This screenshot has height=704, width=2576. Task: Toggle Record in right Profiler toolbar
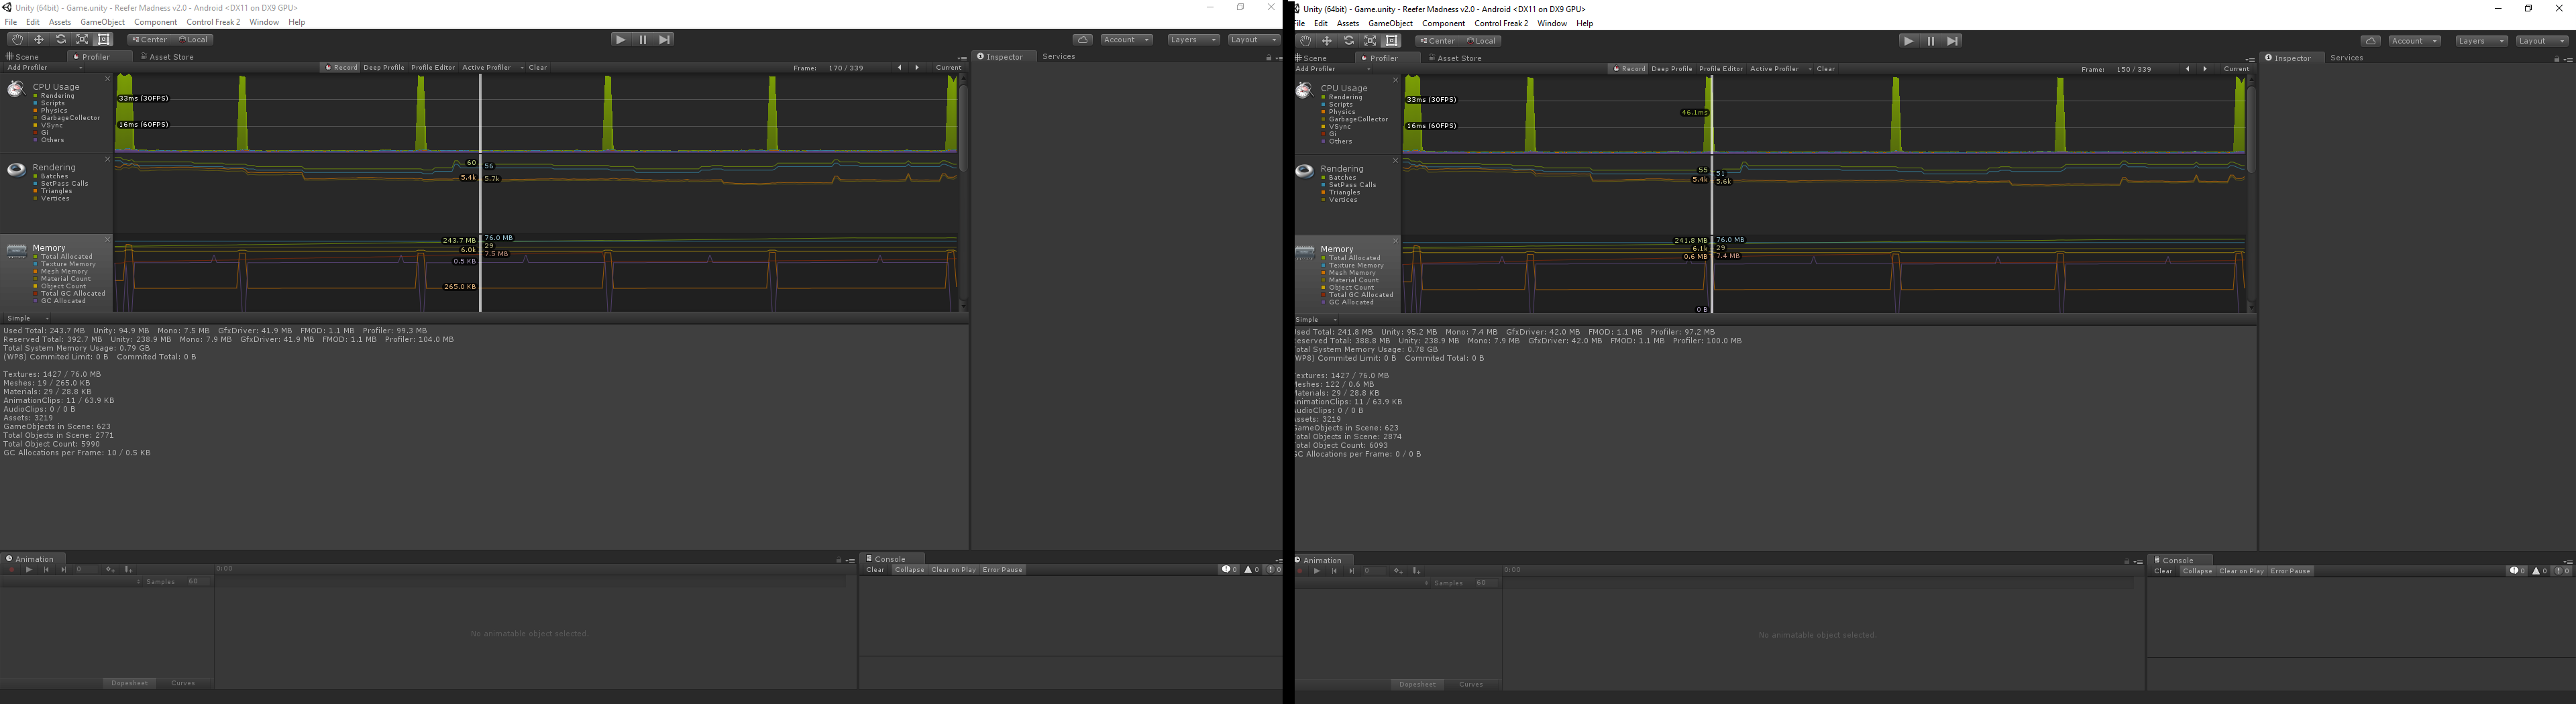[1629, 69]
